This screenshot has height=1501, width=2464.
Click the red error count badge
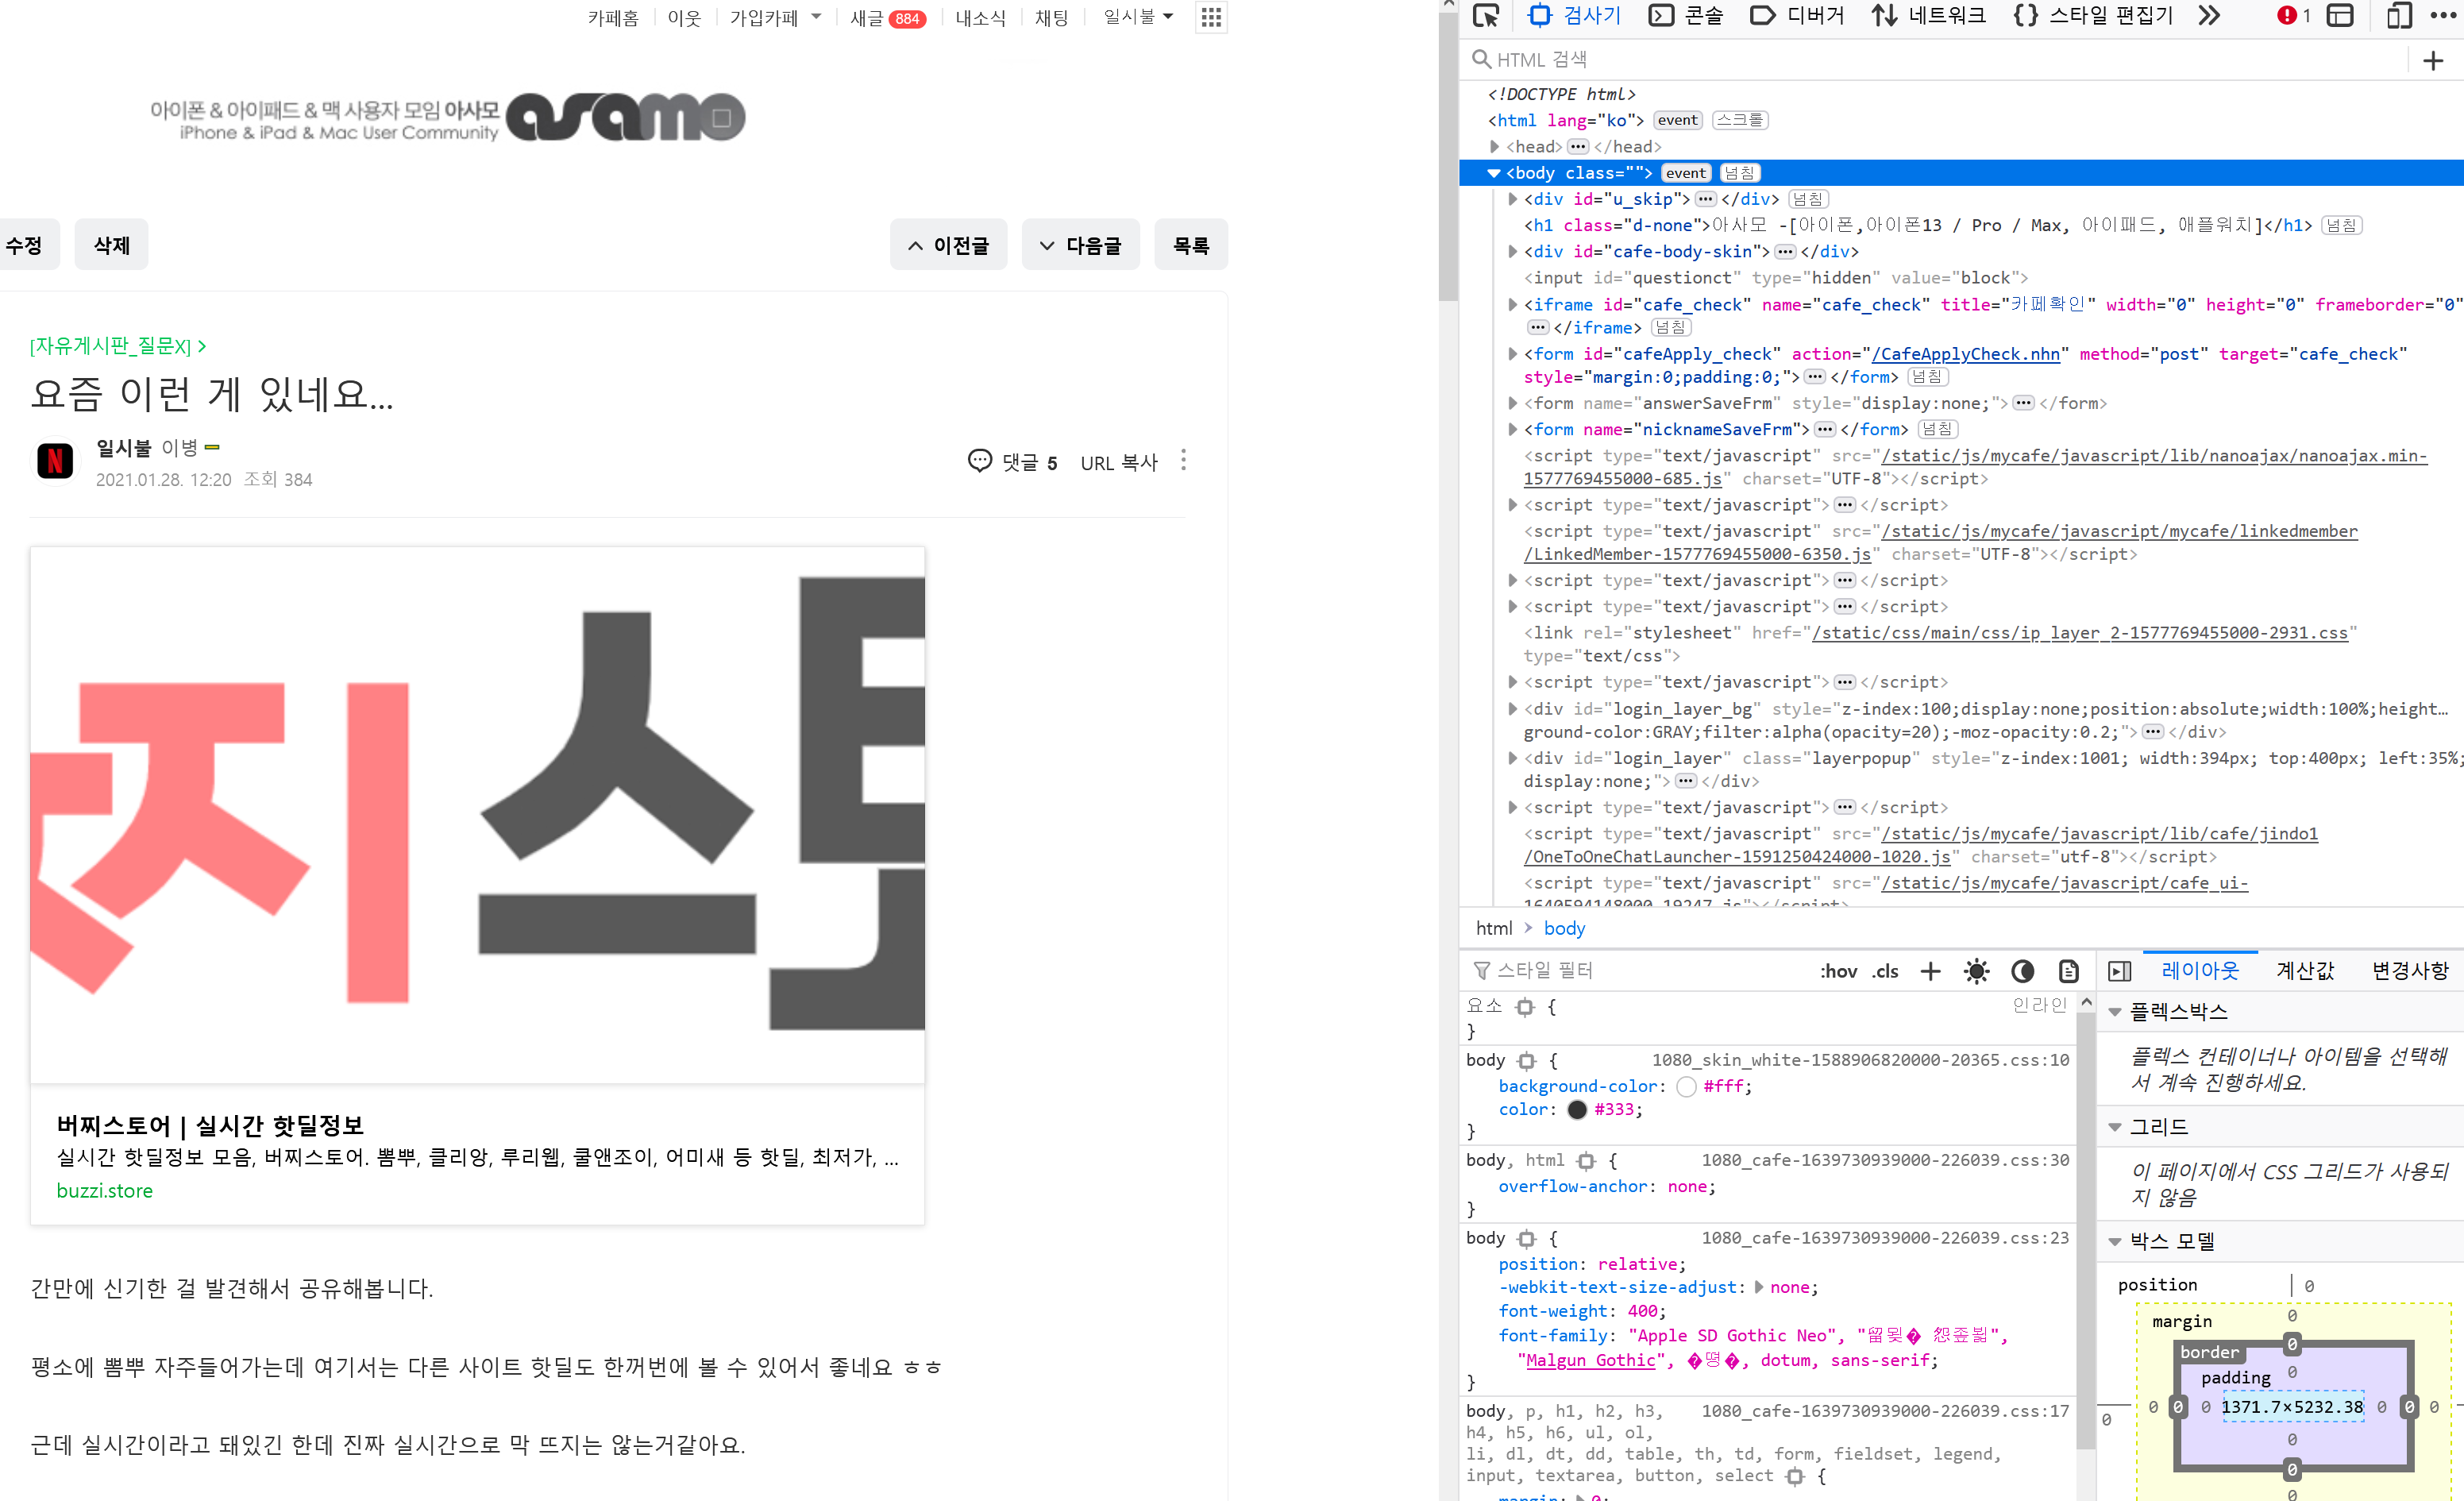coord(2293,16)
